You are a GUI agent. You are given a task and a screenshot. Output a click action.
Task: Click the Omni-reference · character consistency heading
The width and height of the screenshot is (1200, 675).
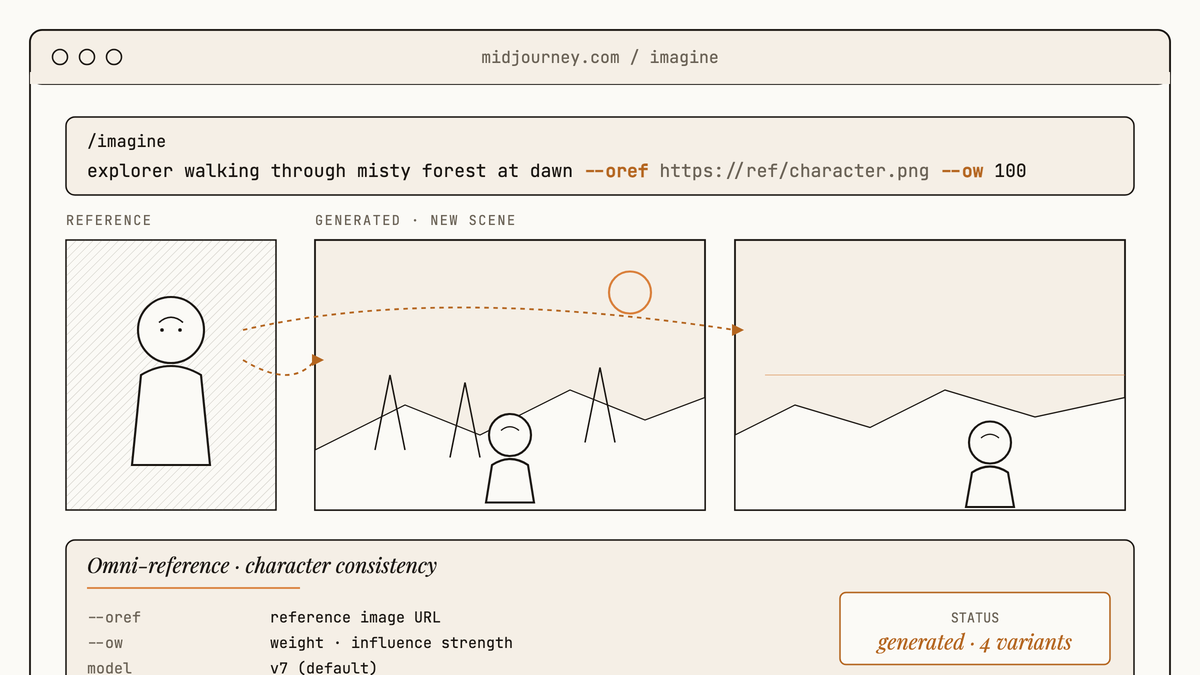pyautogui.click(x=262, y=566)
